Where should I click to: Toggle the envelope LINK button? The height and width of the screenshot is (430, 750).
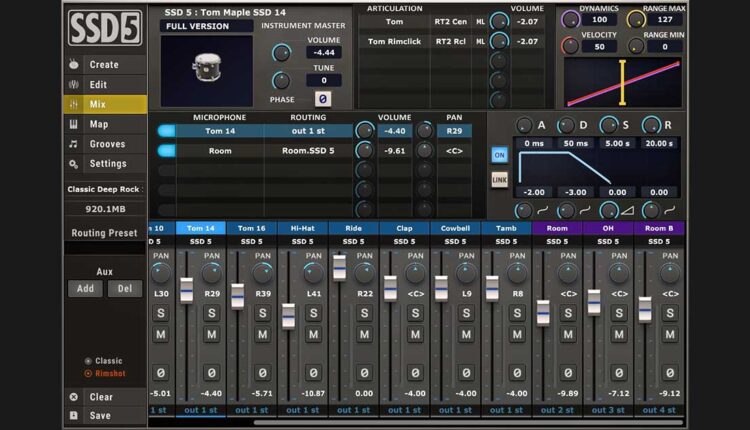[x=499, y=180]
